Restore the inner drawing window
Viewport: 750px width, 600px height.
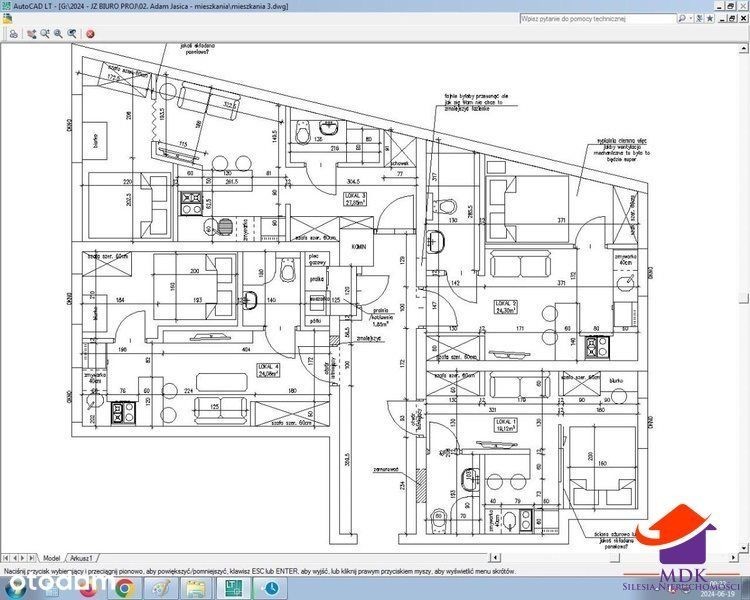[733, 18]
